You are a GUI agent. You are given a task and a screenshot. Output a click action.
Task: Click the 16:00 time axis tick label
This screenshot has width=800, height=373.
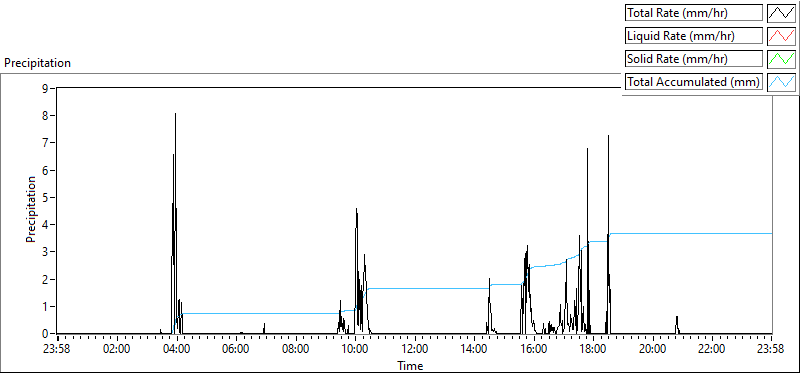coord(534,350)
